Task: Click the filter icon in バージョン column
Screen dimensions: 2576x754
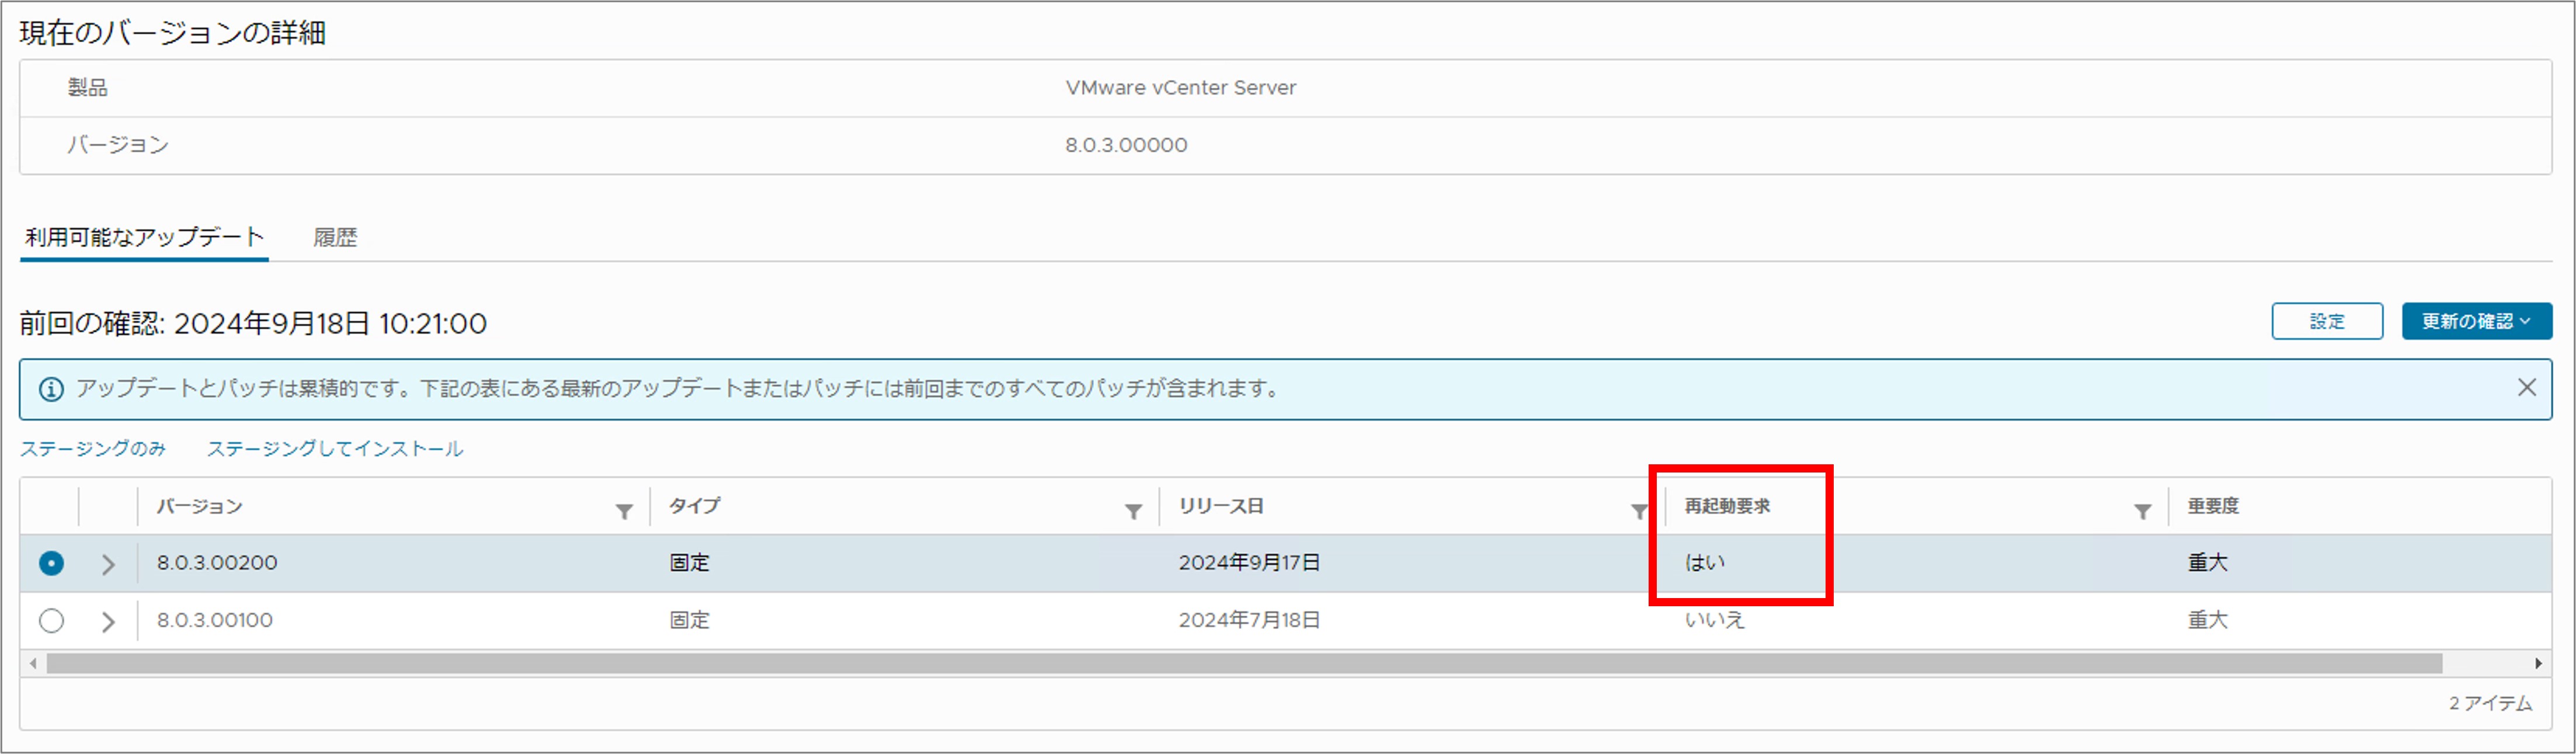Action: tap(624, 512)
